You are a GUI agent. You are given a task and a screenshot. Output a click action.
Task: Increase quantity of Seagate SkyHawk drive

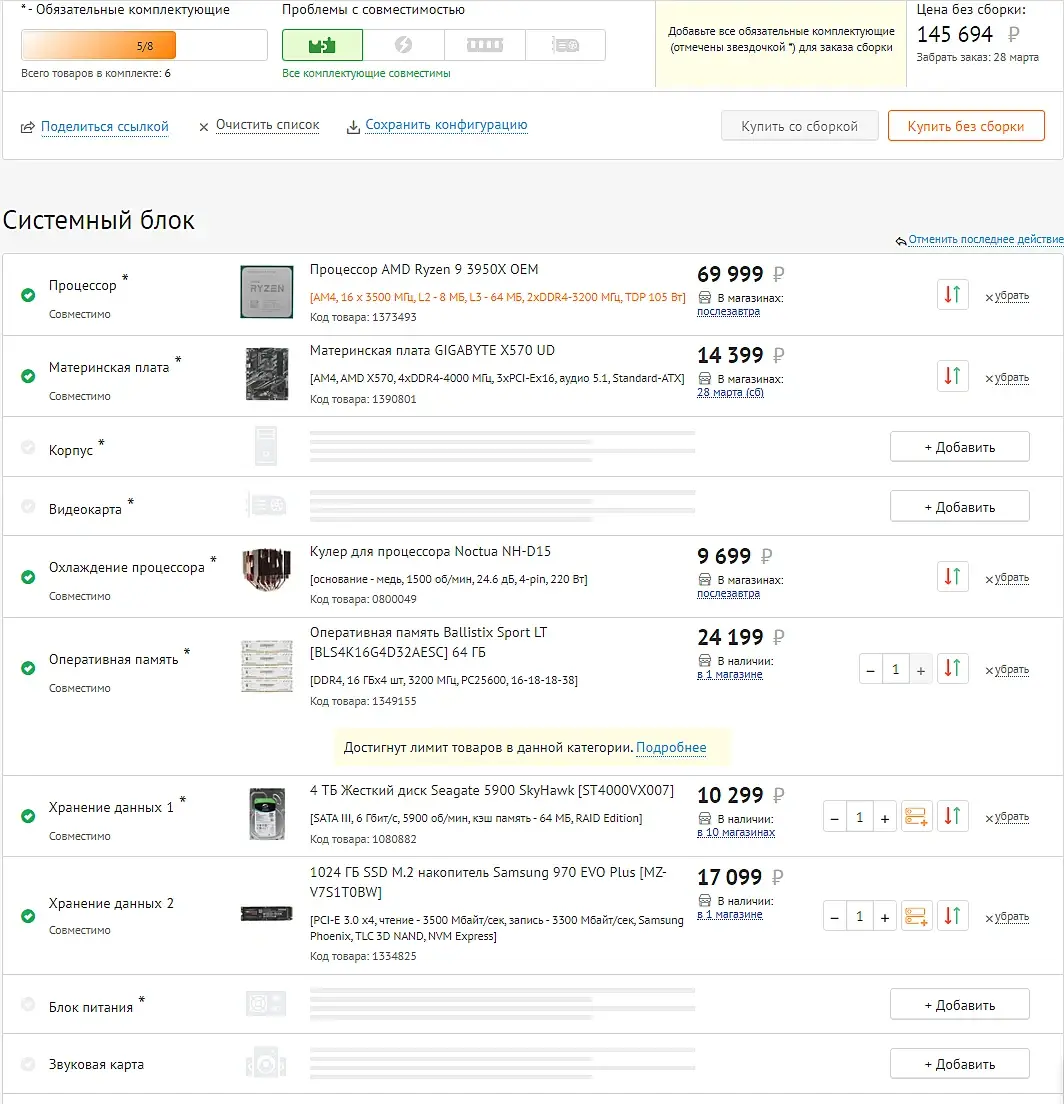tap(884, 817)
